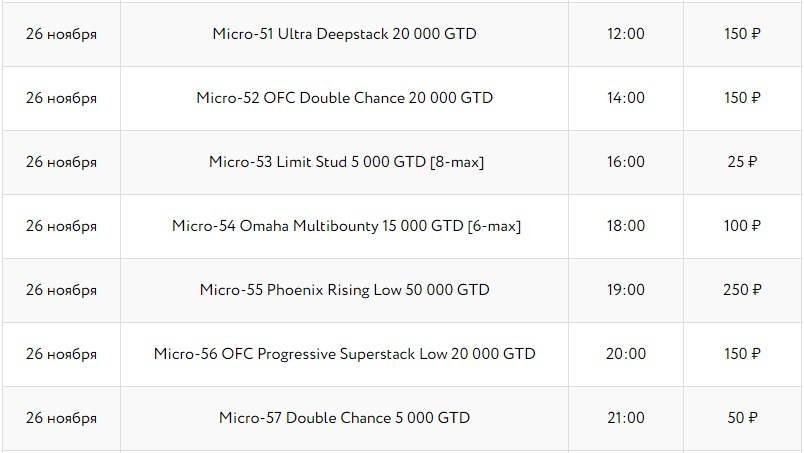
Task: Click the 21:00 start time cell
Action: coord(625,418)
